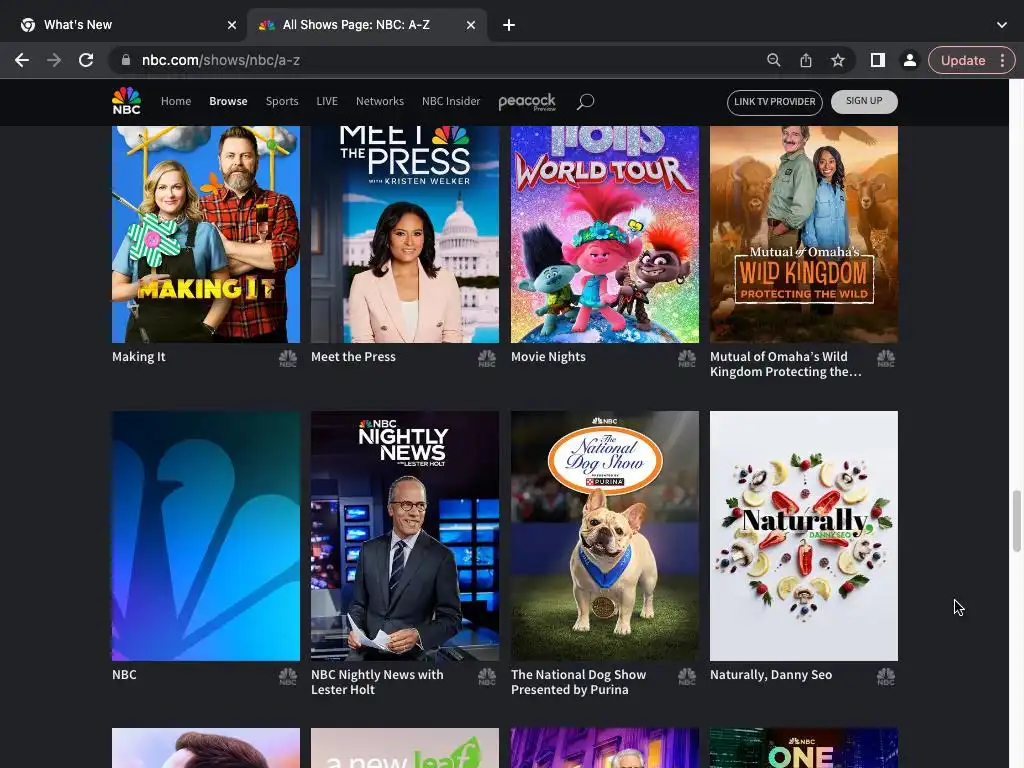Click the SIGN UP button
The height and width of the screenshot is (768, 1024).
tap(864, 101)
